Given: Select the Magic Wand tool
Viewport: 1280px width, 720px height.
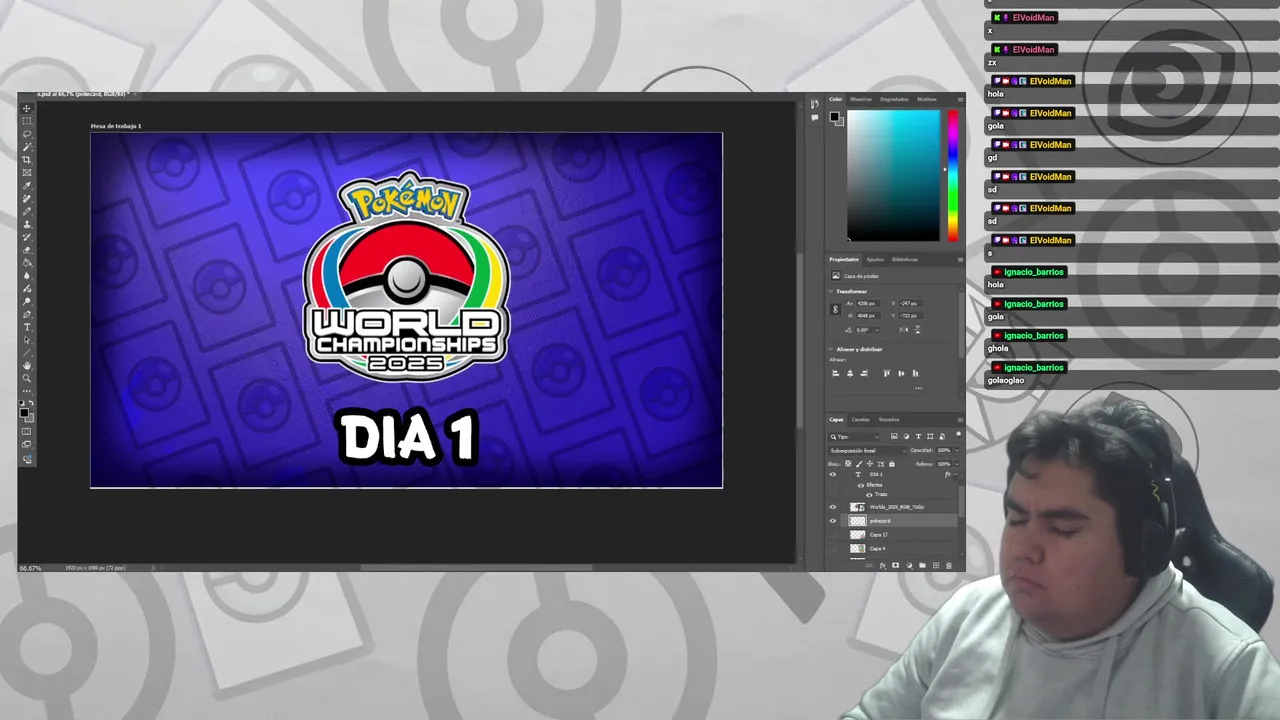Looking at the screenshot, I should coord(27,147).
